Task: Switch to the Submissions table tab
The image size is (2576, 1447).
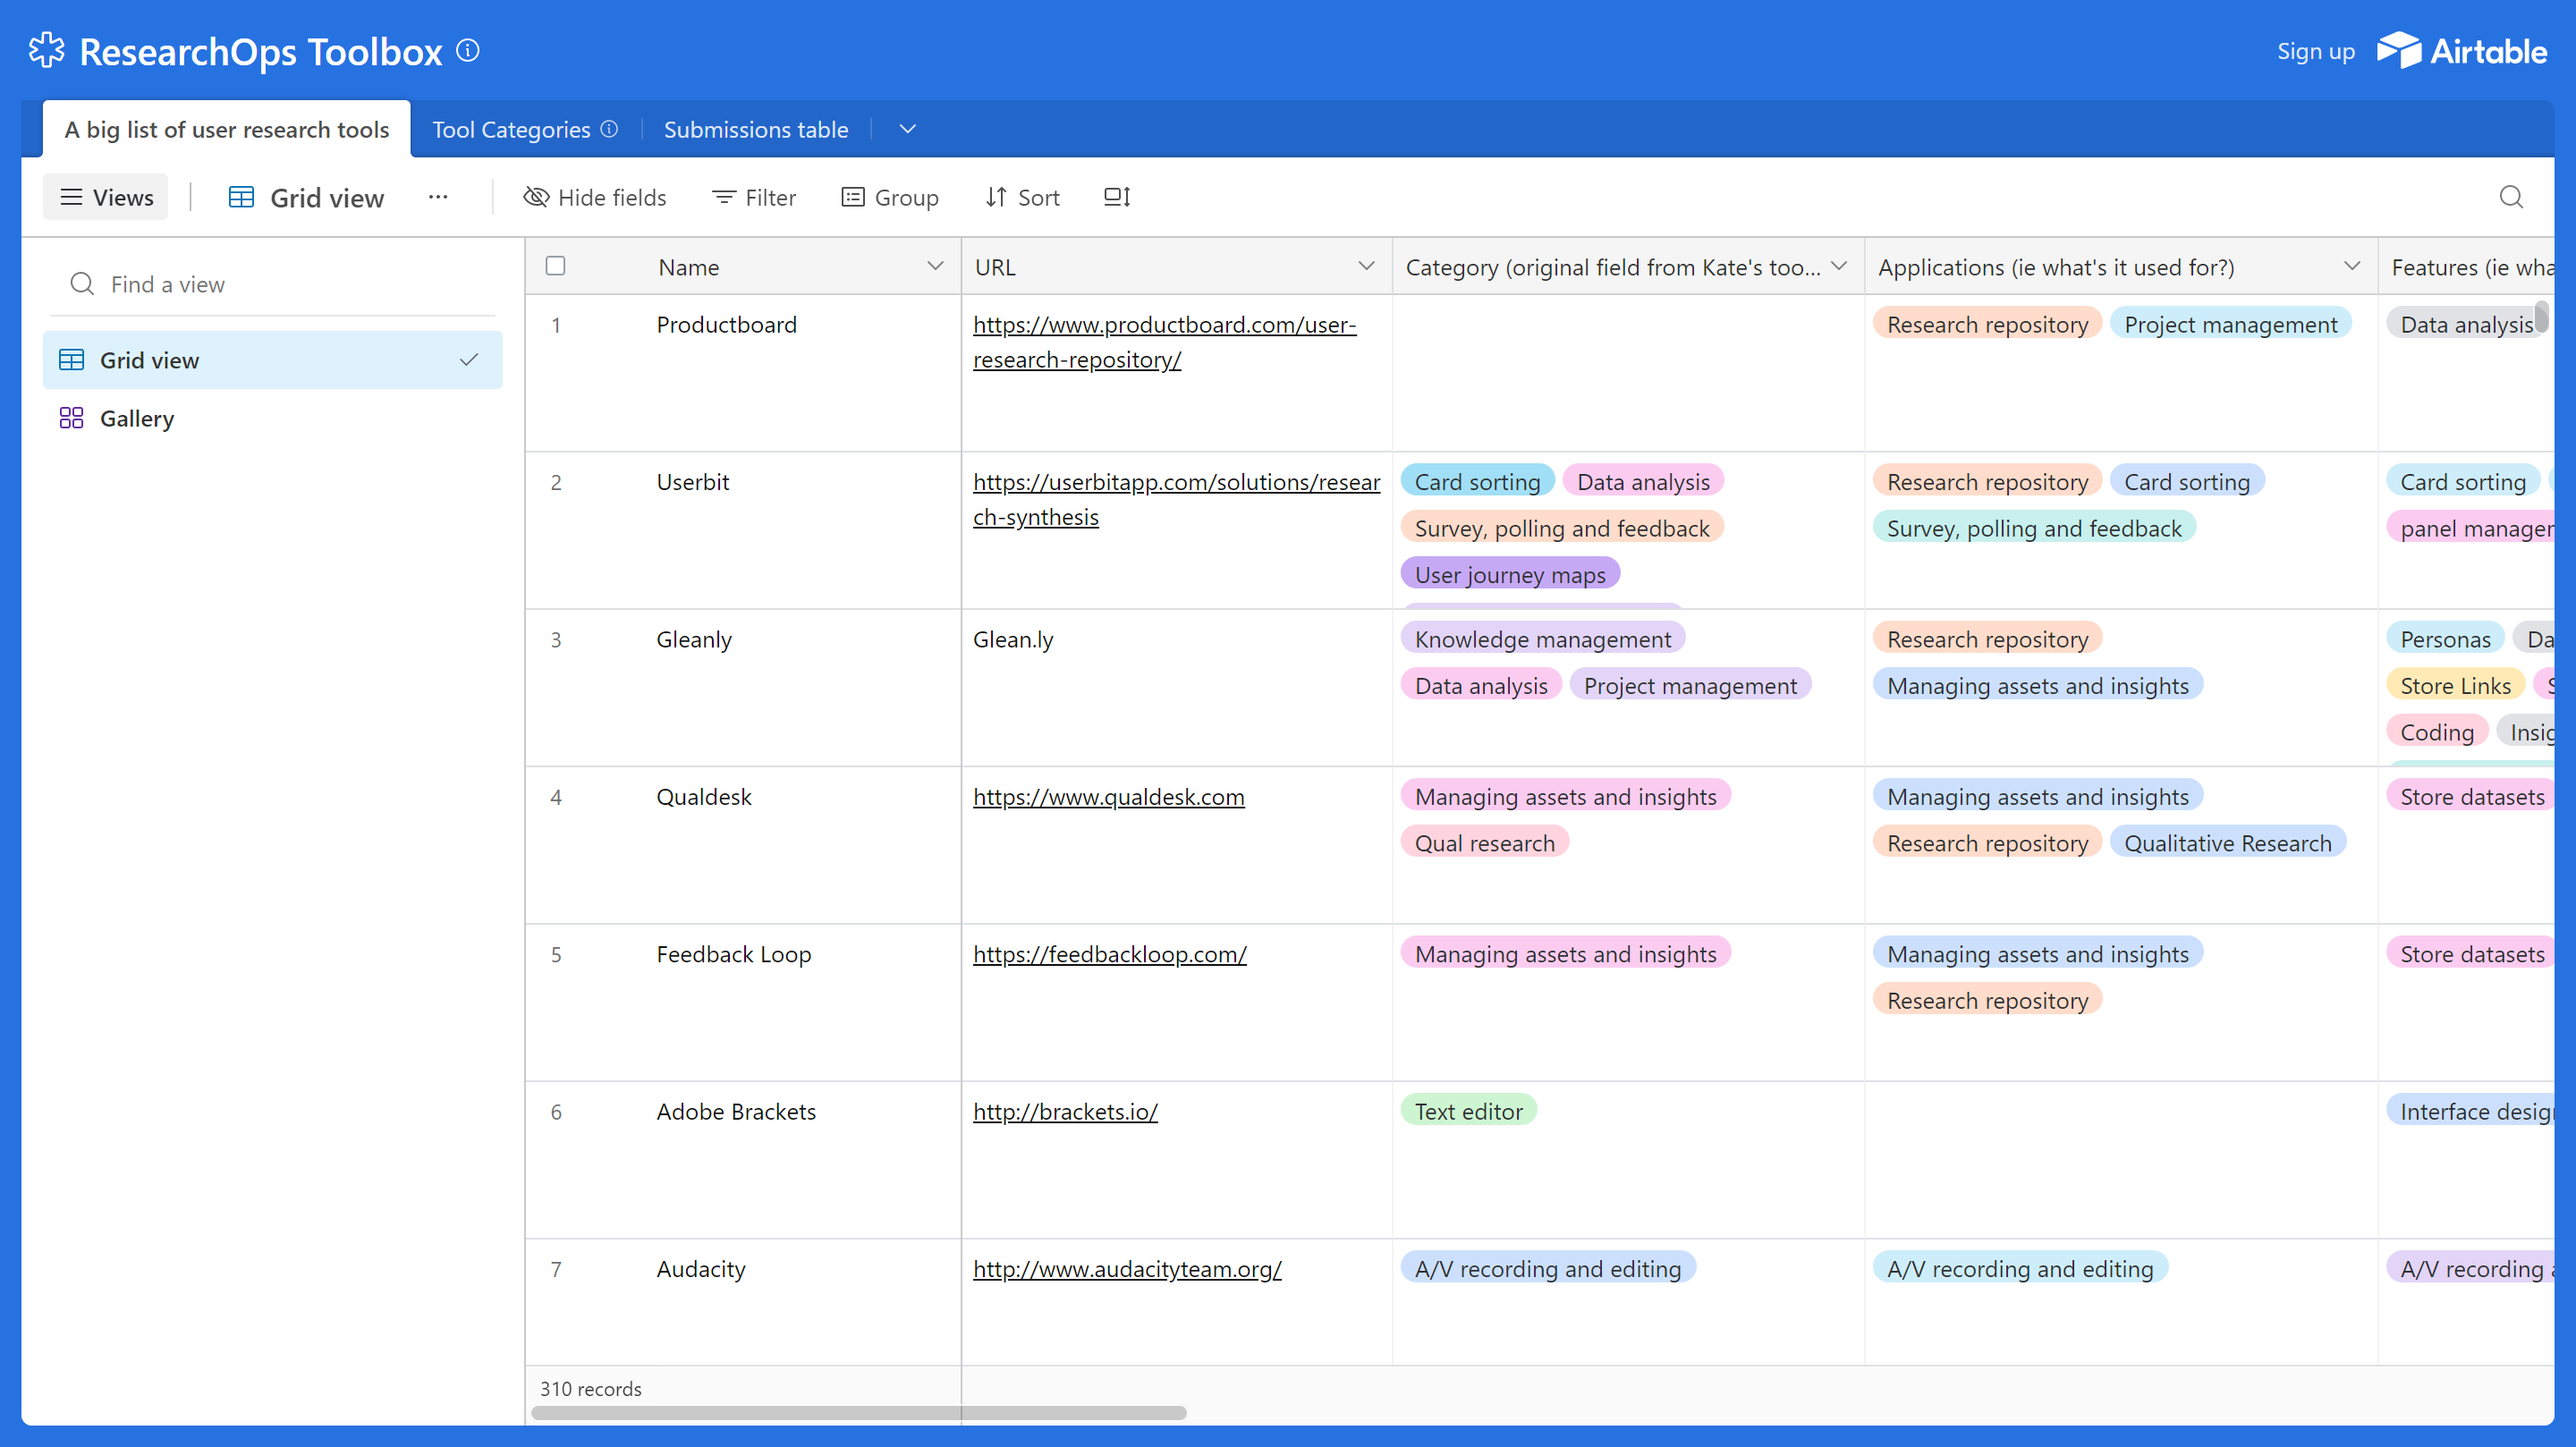Action: pos(755,129)
